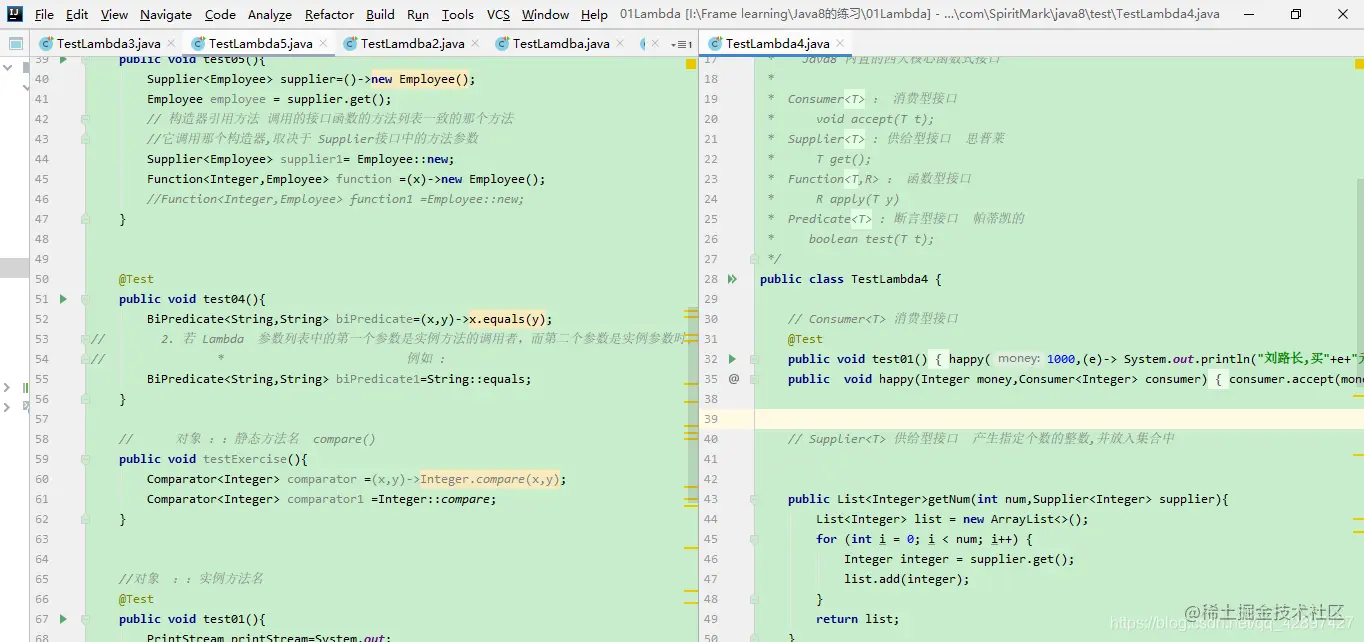Click the 'money:' parameter hint on line 32
The image size is (1364, 642).
click(1019, 359)
